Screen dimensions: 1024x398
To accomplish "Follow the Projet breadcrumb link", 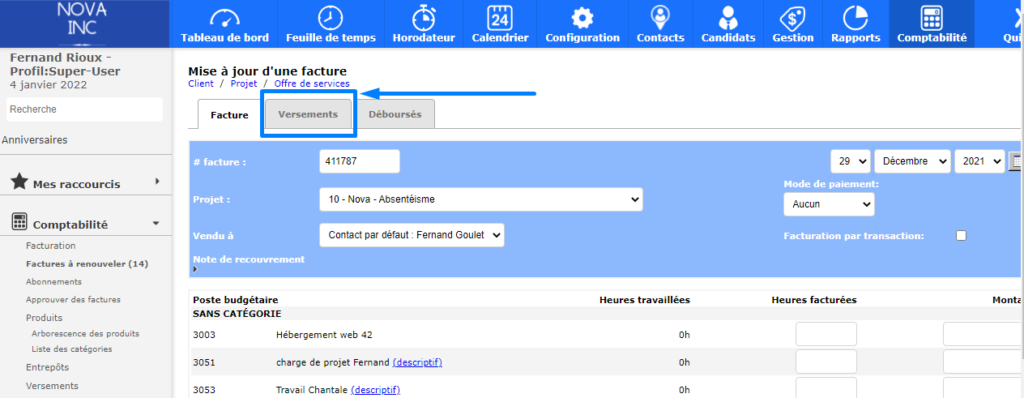I will (x=244, y=84).
